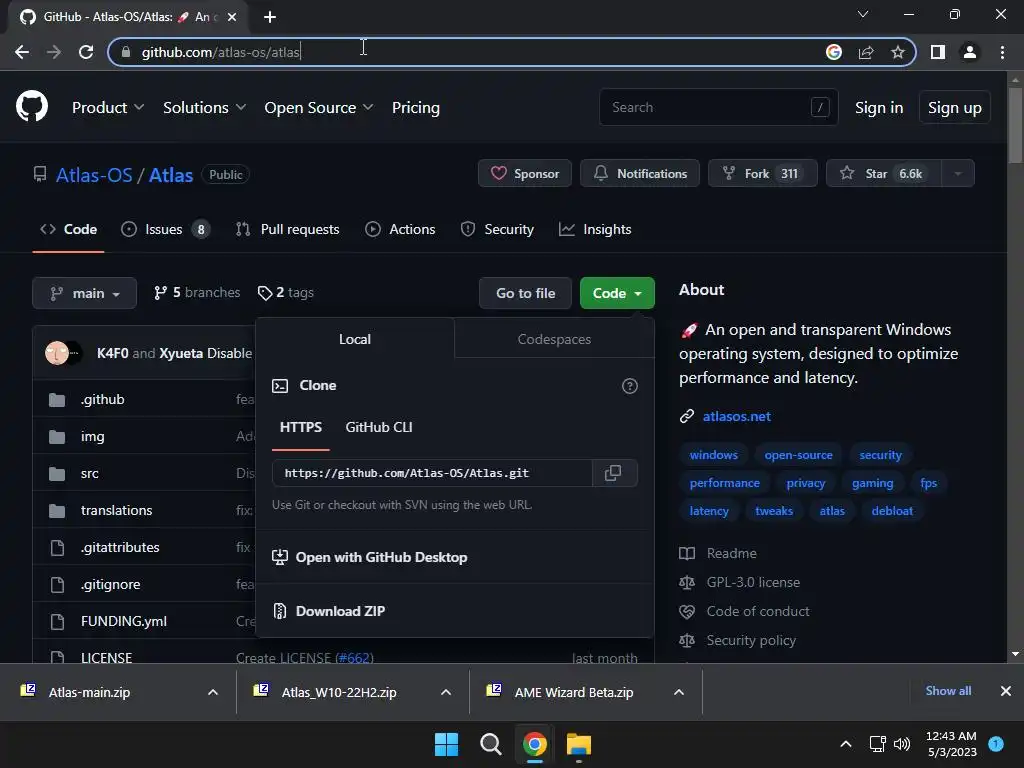Copy the clone URL to clipboard
Viewport: 1024px width, 768px height.
coord(613,473)
